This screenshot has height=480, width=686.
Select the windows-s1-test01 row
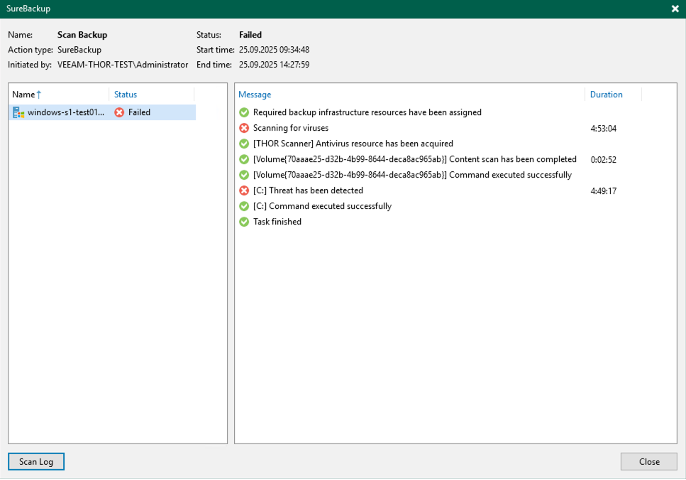(66, 113)
